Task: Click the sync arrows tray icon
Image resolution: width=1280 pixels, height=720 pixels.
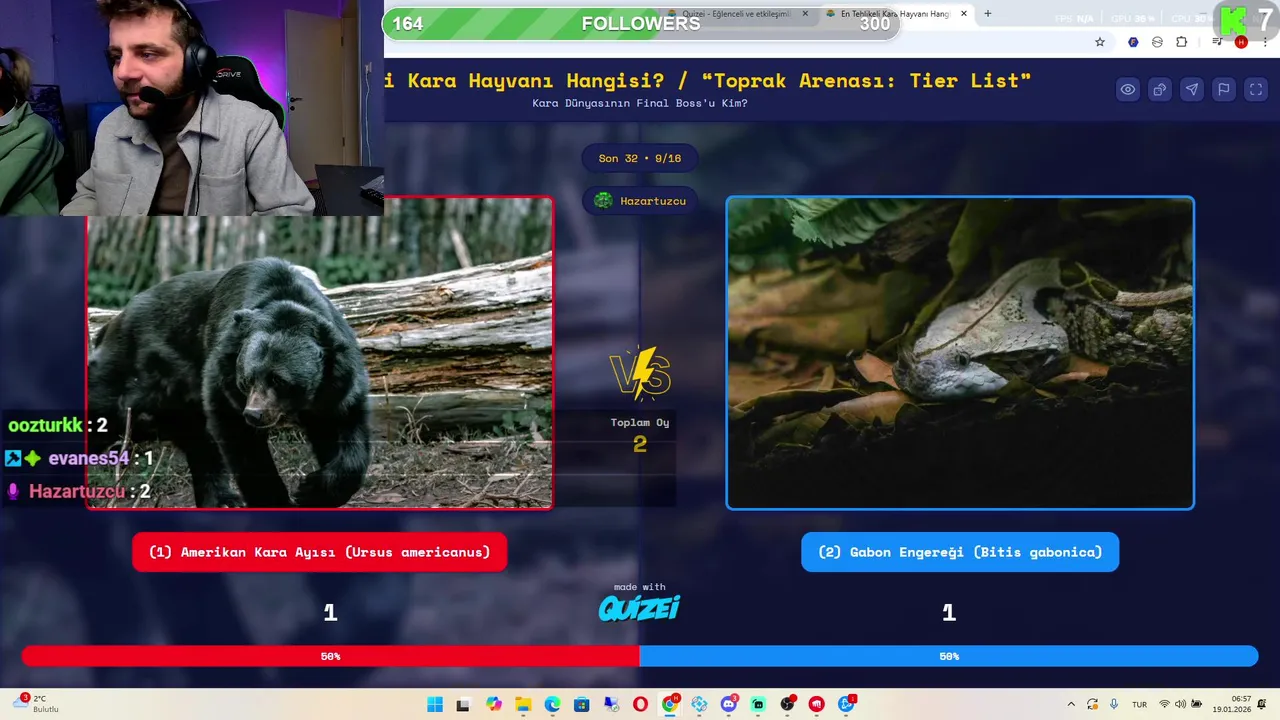Action: pyautogui.click(x=1092, y=704)
